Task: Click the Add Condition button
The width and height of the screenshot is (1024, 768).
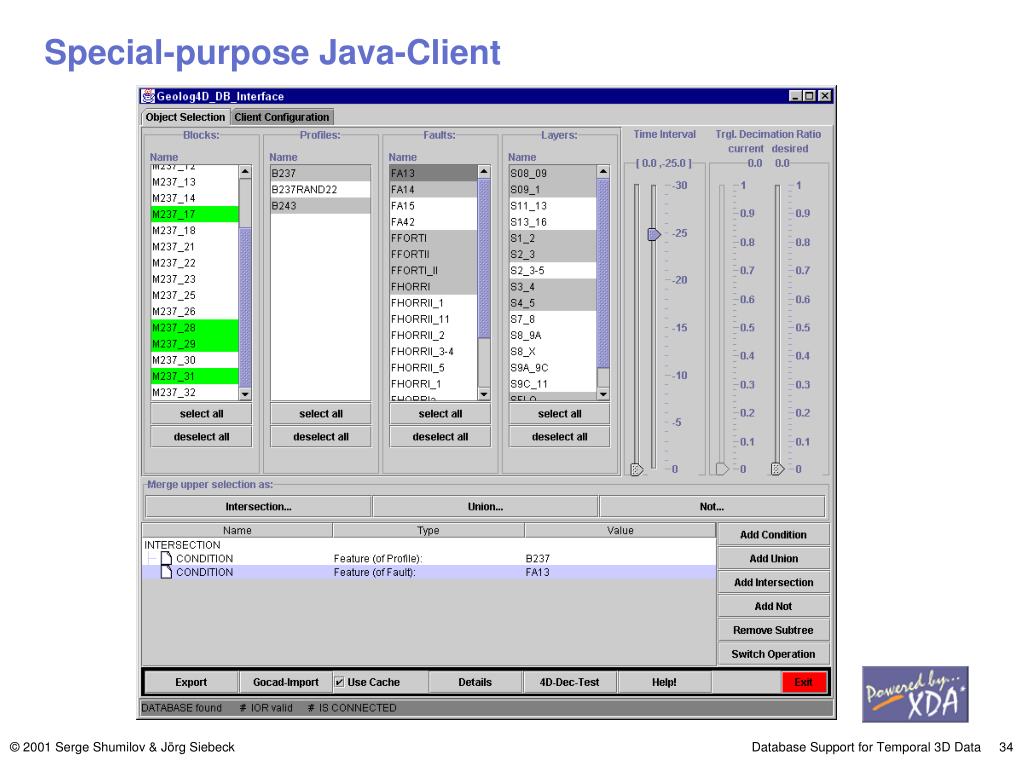Action: [x=773, y=534]
